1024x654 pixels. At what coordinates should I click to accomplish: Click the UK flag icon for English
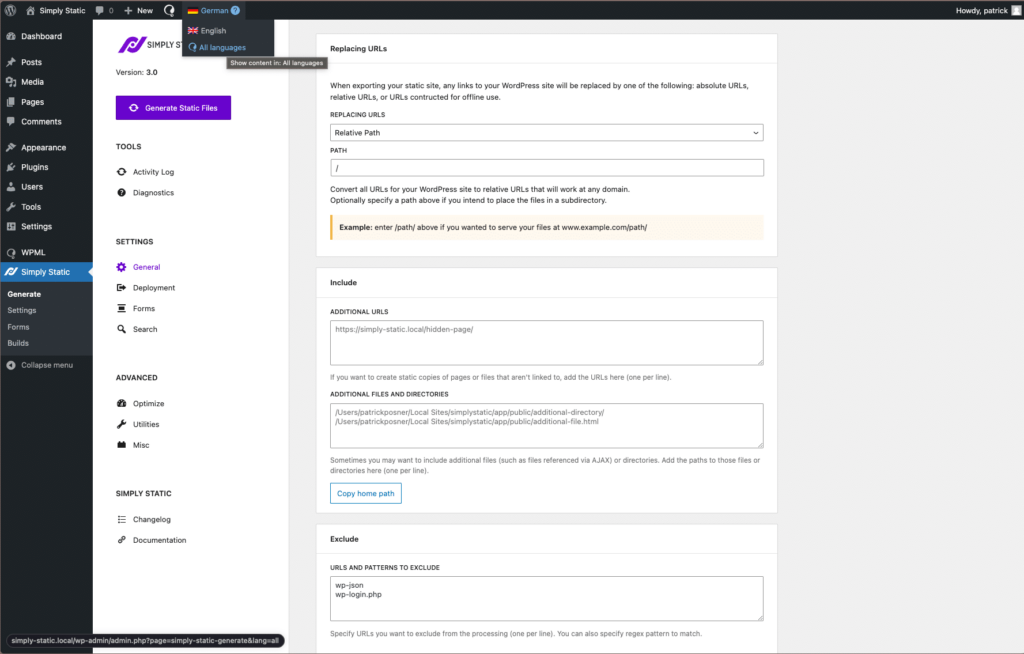[193, 31]
